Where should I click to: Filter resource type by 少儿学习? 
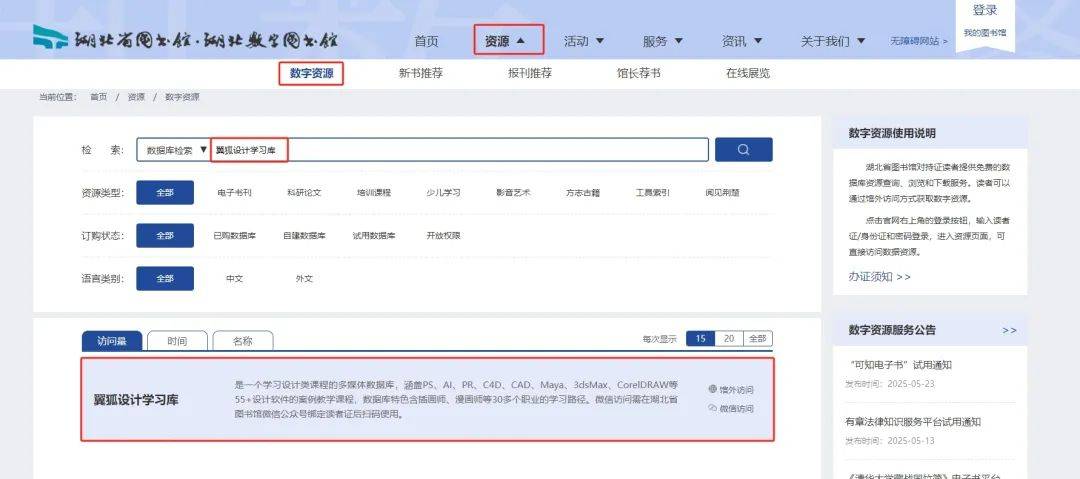pos(443,193)
